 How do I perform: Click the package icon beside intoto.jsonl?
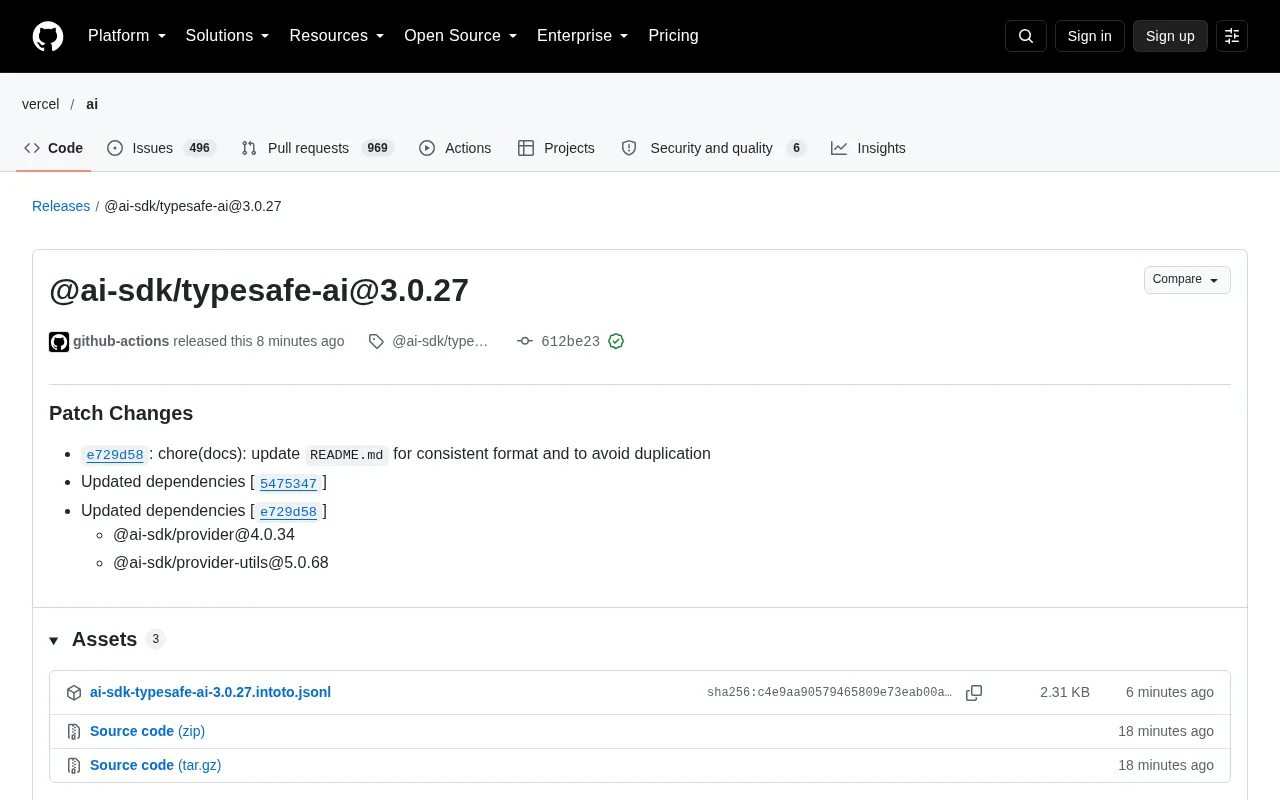tap(74, 693)
